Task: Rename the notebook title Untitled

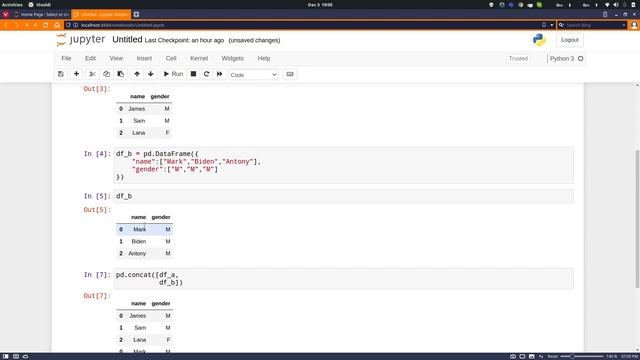Action: 127,40
